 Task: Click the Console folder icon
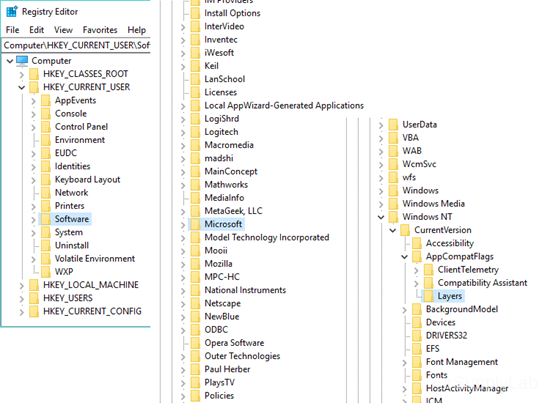[x=46, y=114]
